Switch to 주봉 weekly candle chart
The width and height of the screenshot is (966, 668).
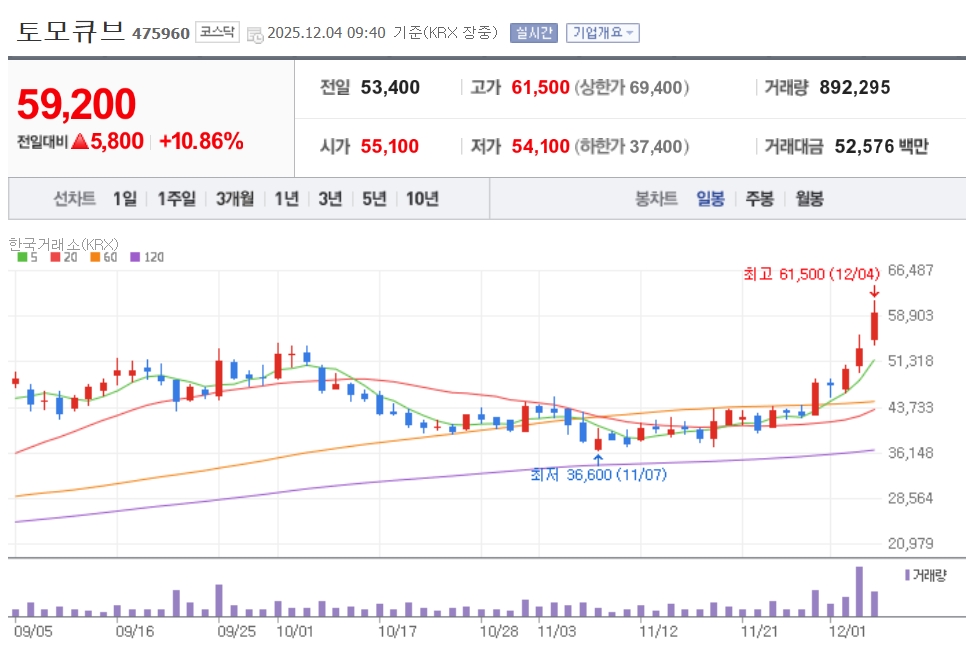pos(759,198)
